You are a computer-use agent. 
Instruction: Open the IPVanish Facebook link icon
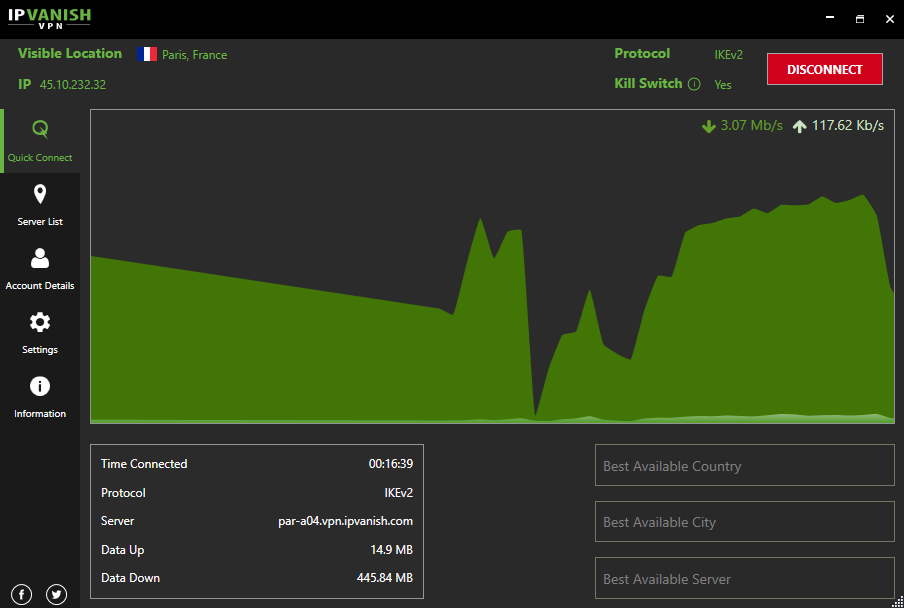click(22, 594)
